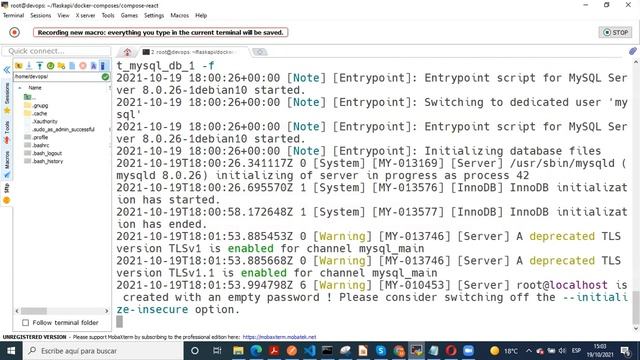Click the last blue SFTP toolbar icon

point(103,66)
